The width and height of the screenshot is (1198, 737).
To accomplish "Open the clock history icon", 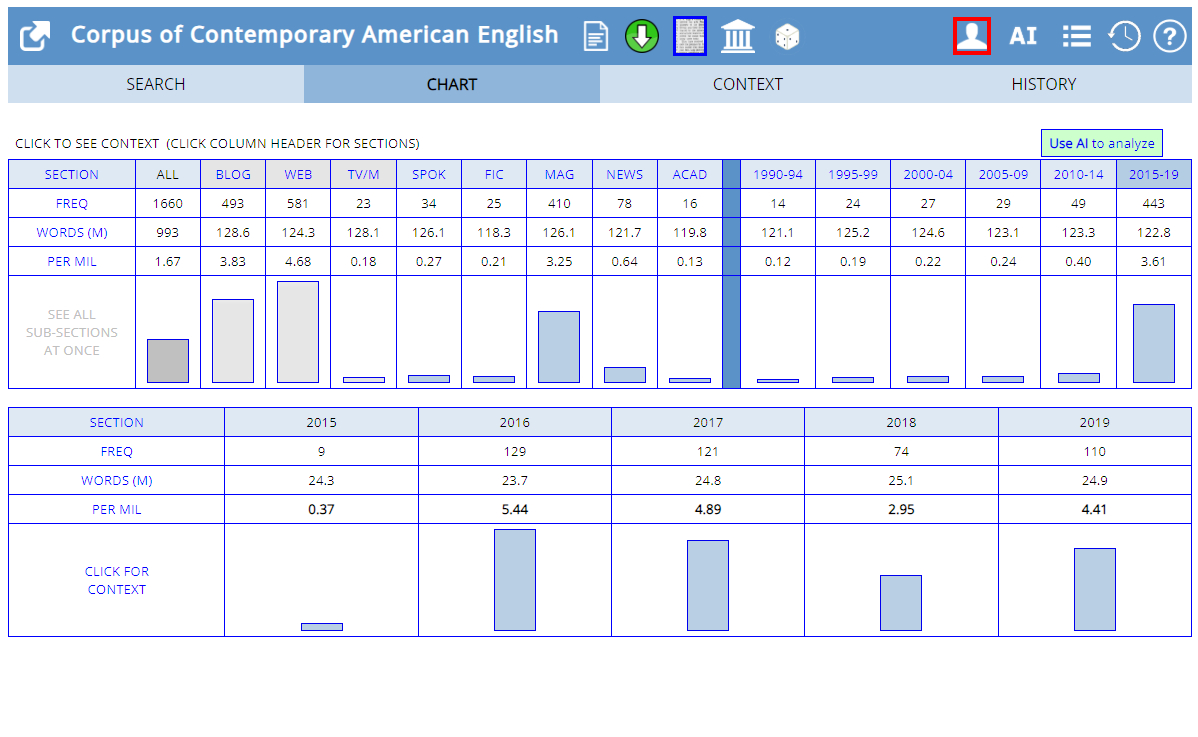I will pyautogui.click(x=1124, y=36).
